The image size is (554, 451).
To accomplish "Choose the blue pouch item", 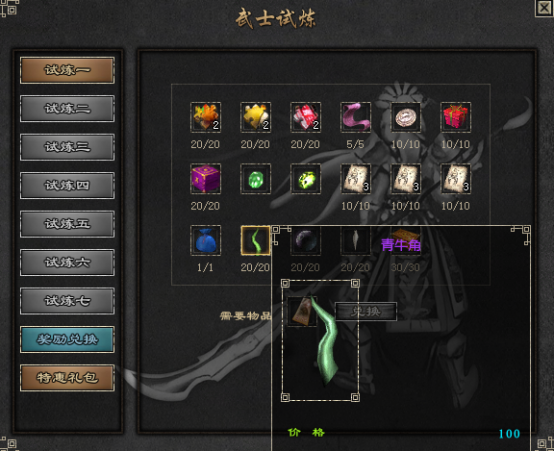I will tap(205, 240).
